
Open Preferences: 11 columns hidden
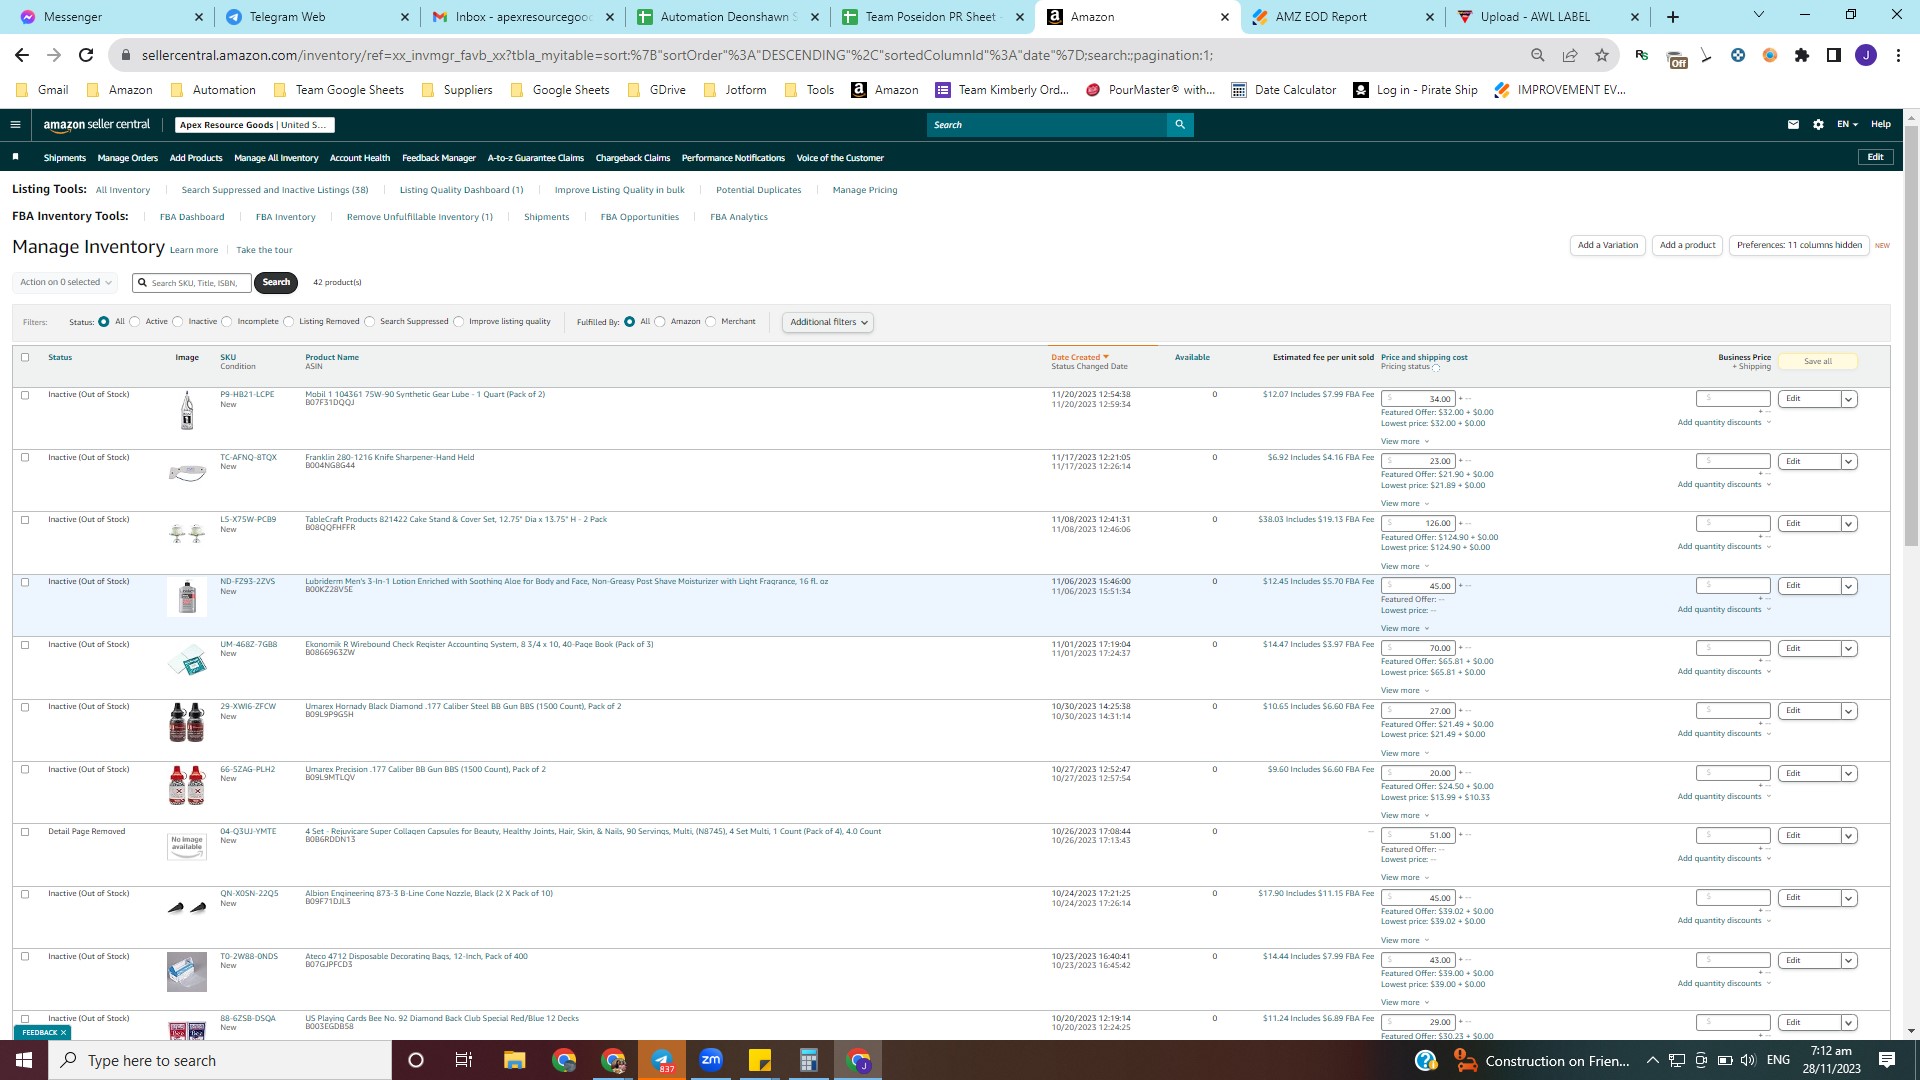1799,246
